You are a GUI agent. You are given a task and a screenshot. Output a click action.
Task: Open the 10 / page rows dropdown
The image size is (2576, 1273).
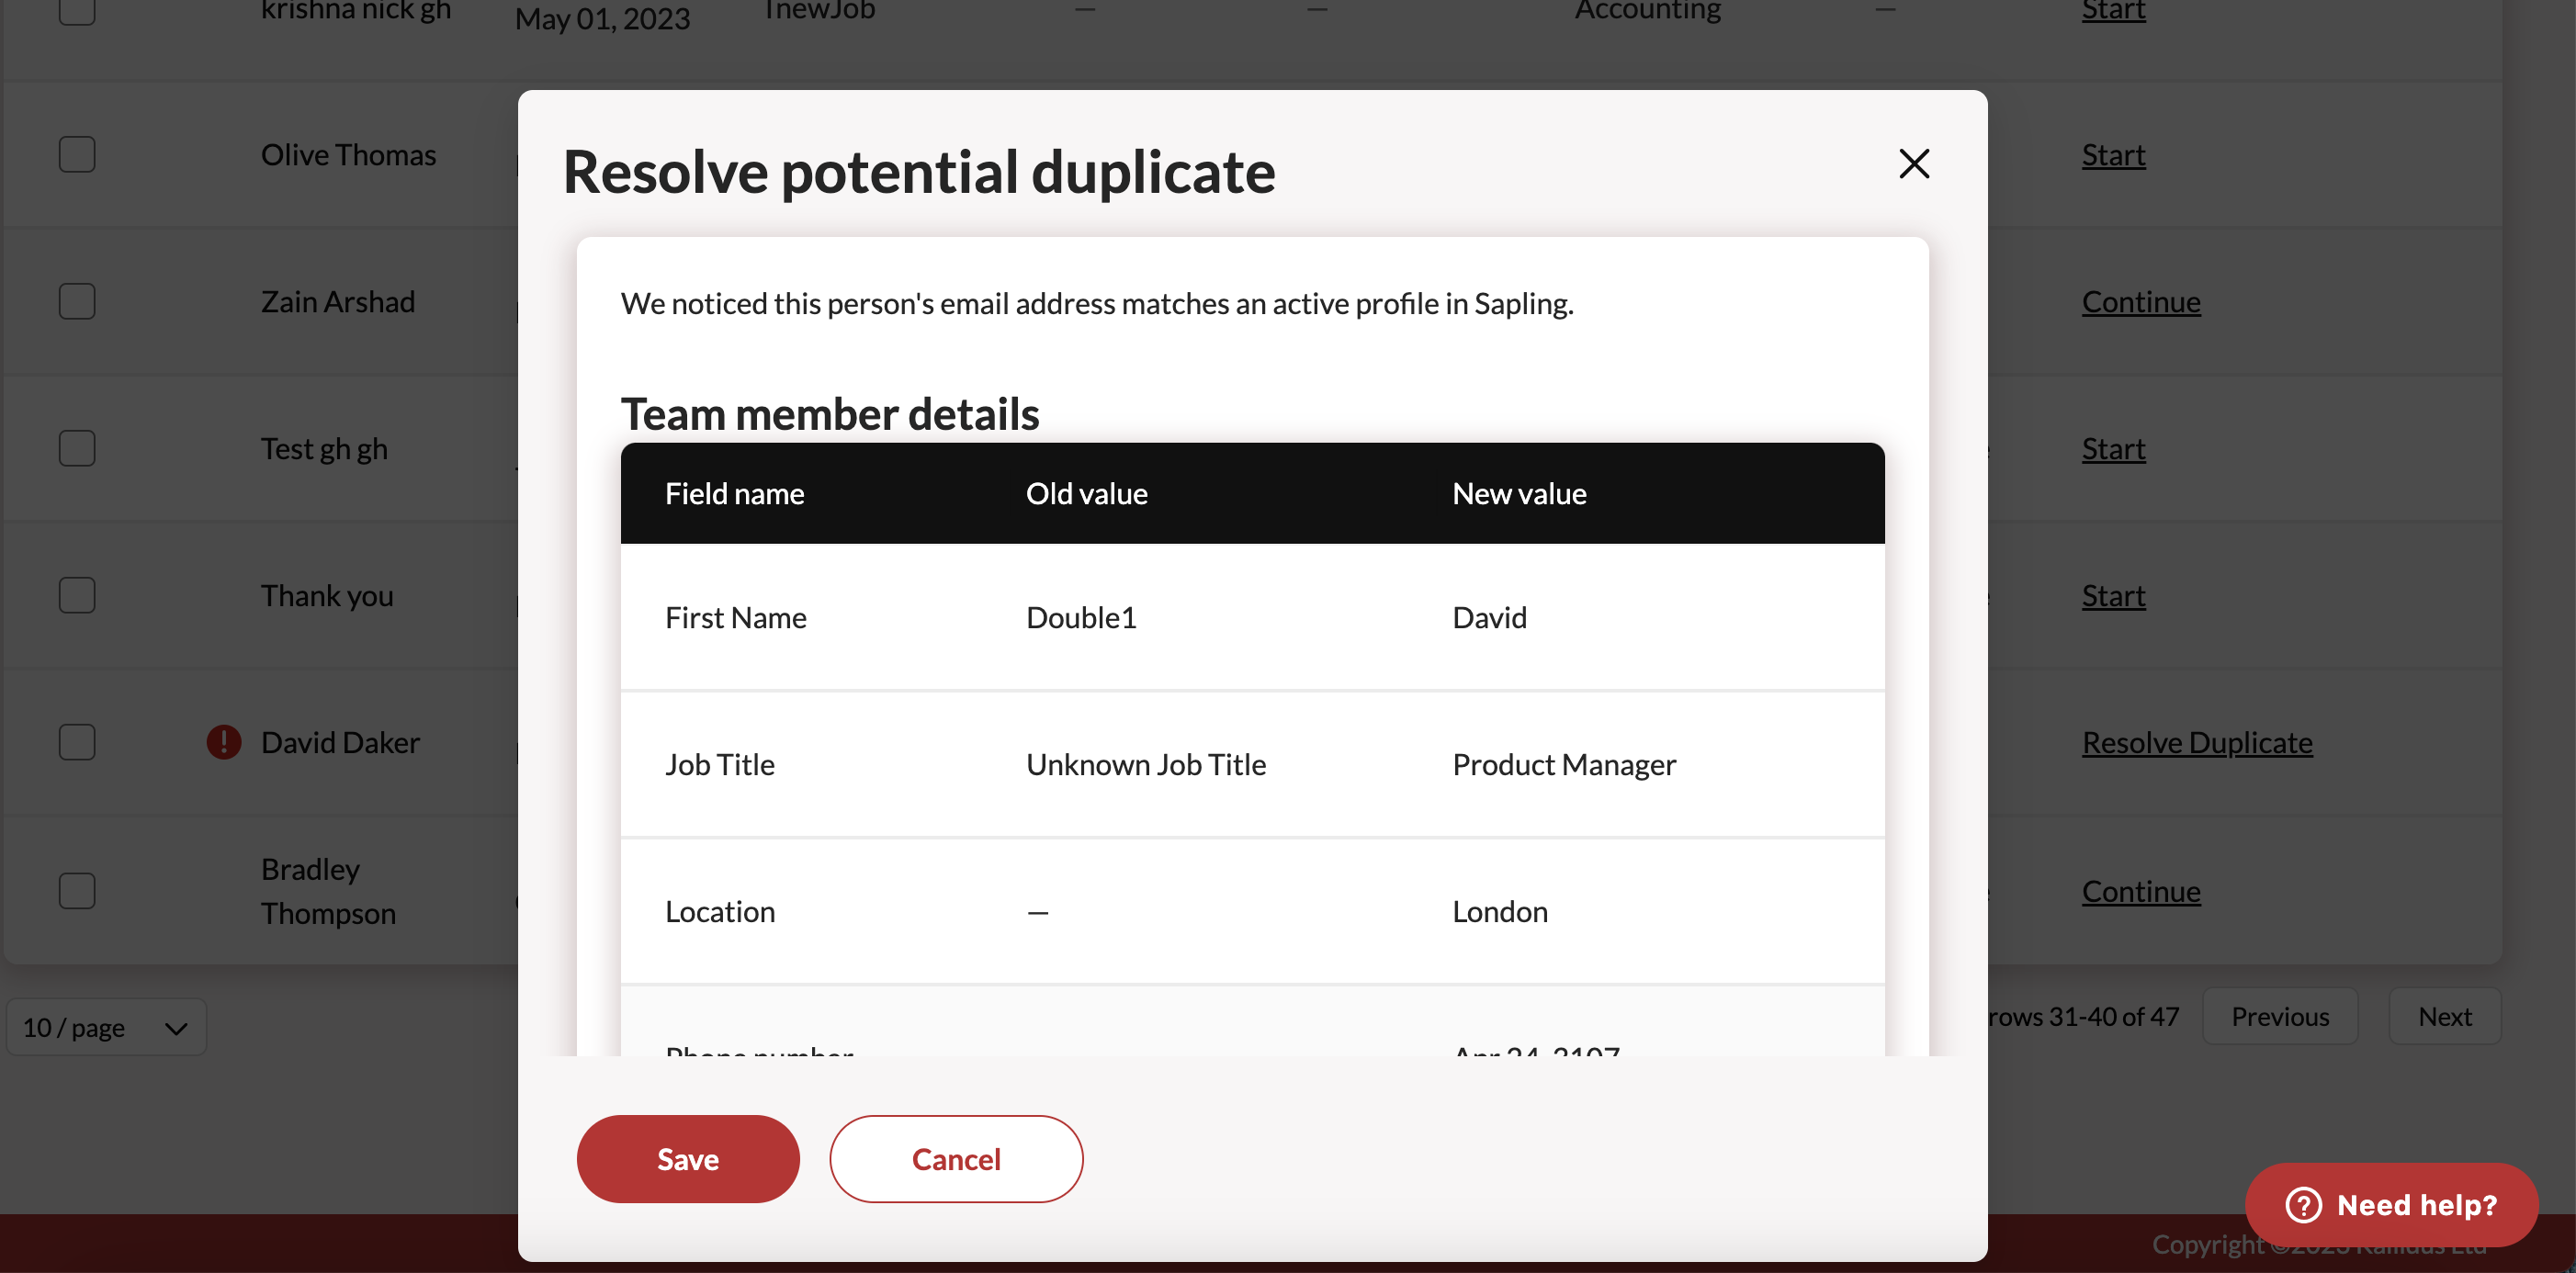tap(106, 1027)
